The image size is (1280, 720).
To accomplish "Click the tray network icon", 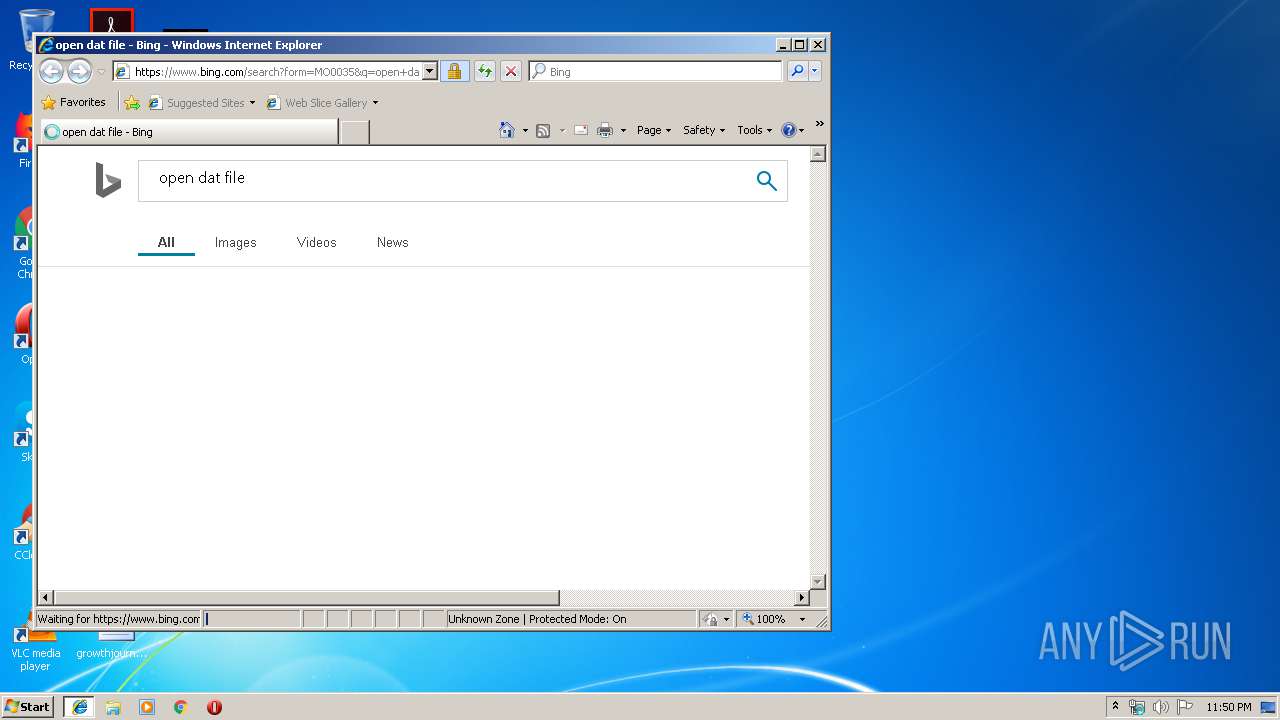I will (1137, 707).
